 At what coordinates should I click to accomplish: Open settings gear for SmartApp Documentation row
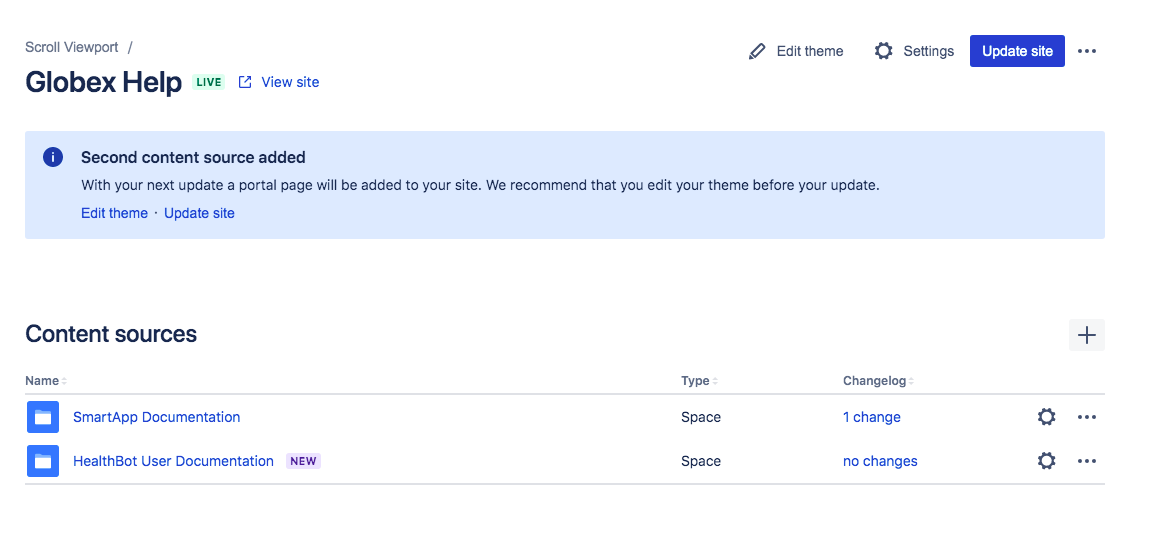coord(1046,417)
